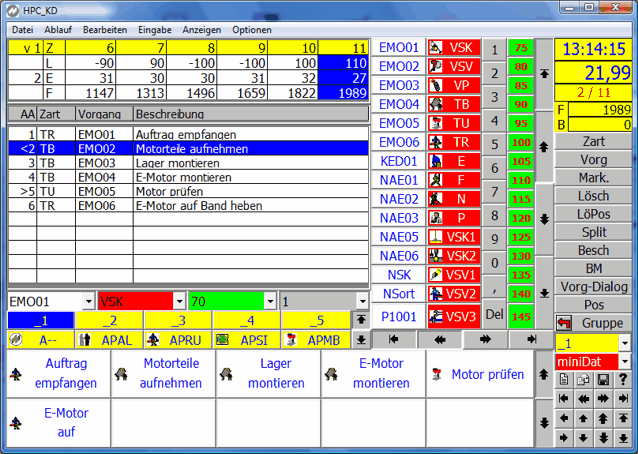Open the Optionen menu
This screenshot has width=638, height=454.
(252, 30)
